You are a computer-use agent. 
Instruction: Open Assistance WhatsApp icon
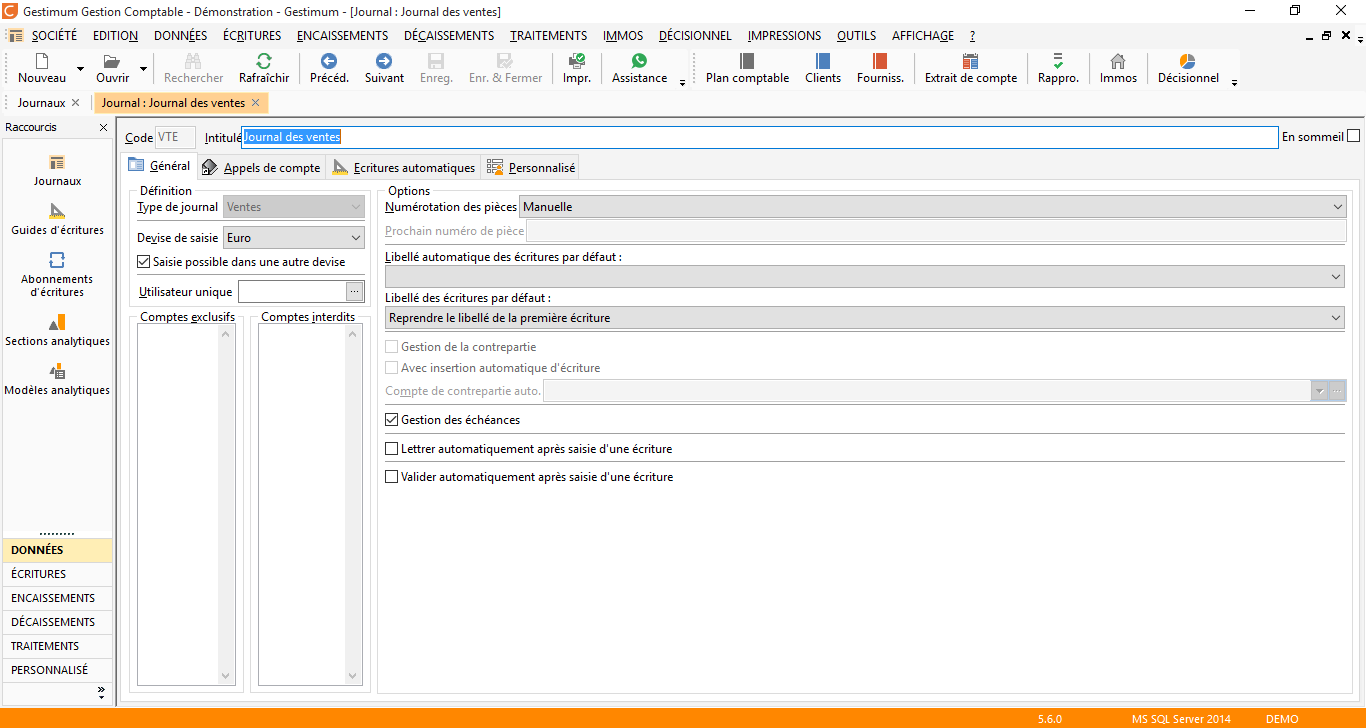639,61
